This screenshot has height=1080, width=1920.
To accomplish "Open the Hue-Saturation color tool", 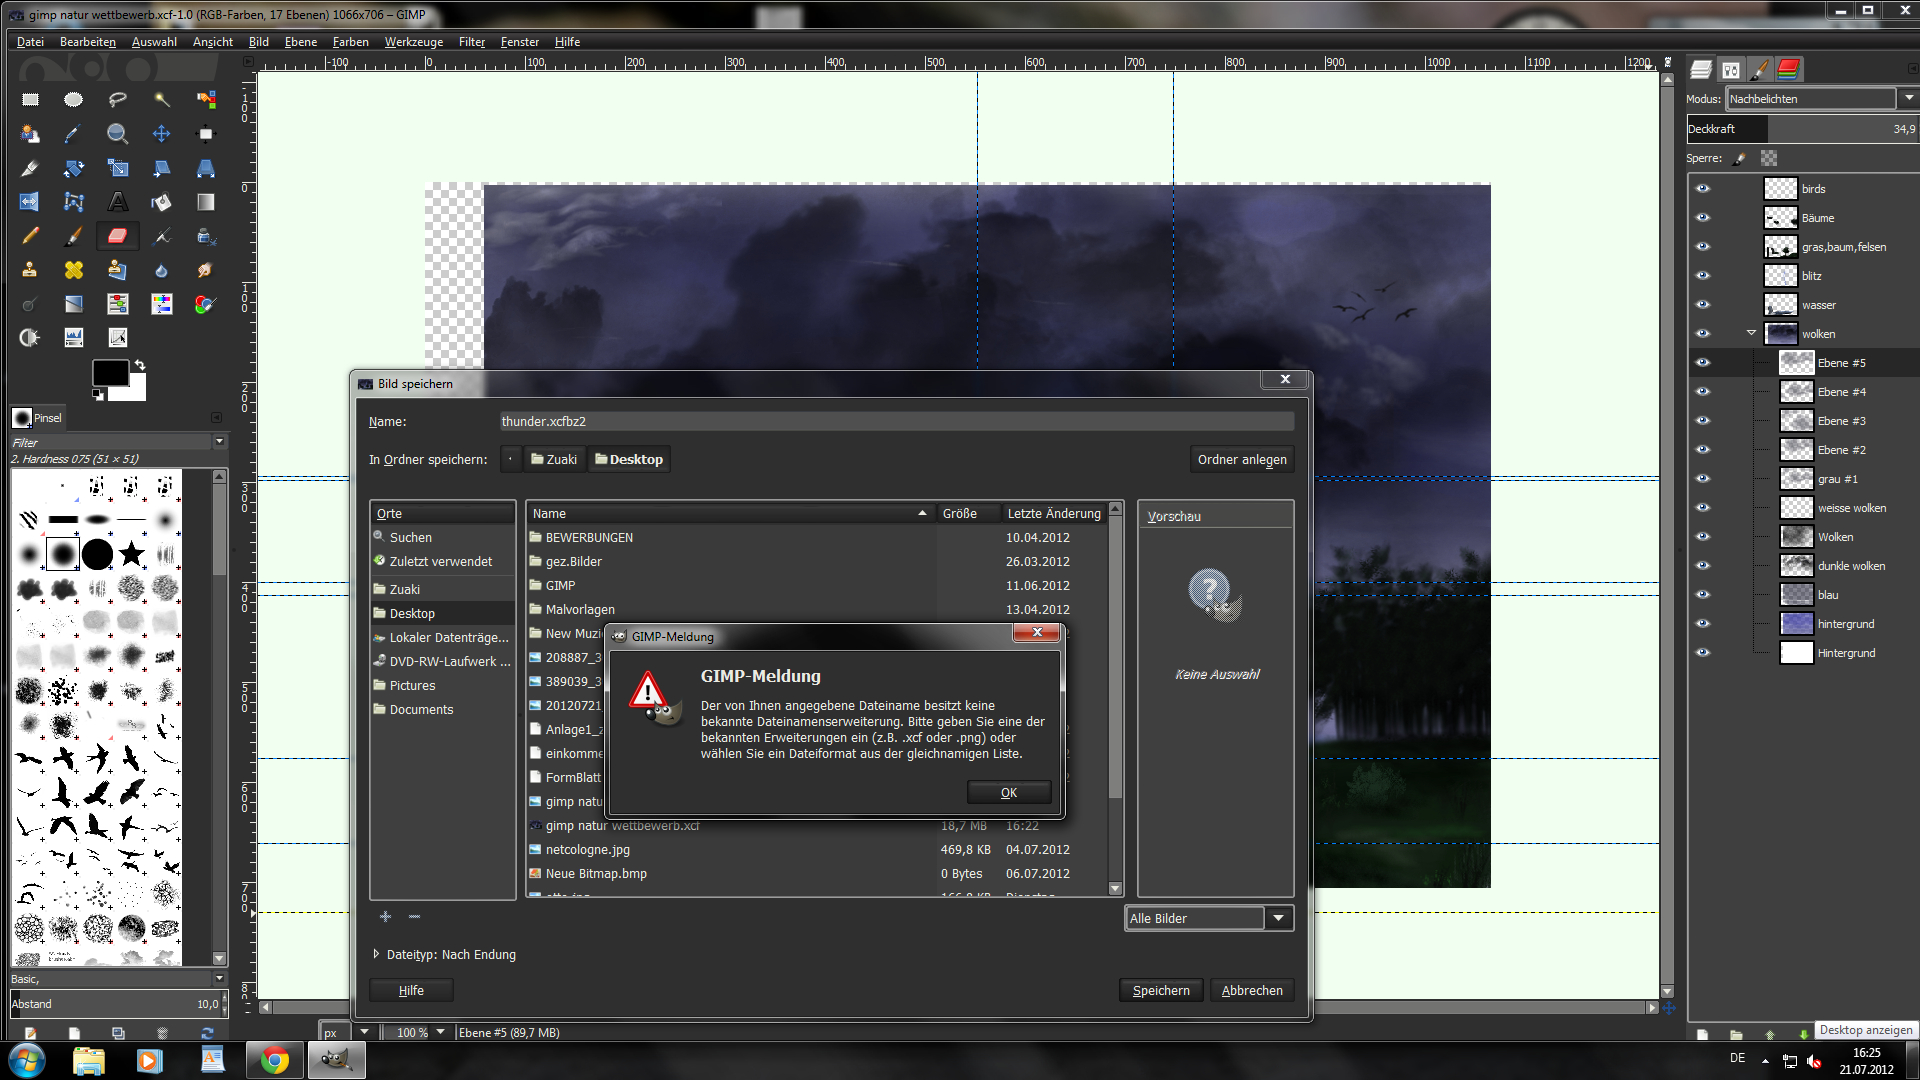I will coord(162,304).
